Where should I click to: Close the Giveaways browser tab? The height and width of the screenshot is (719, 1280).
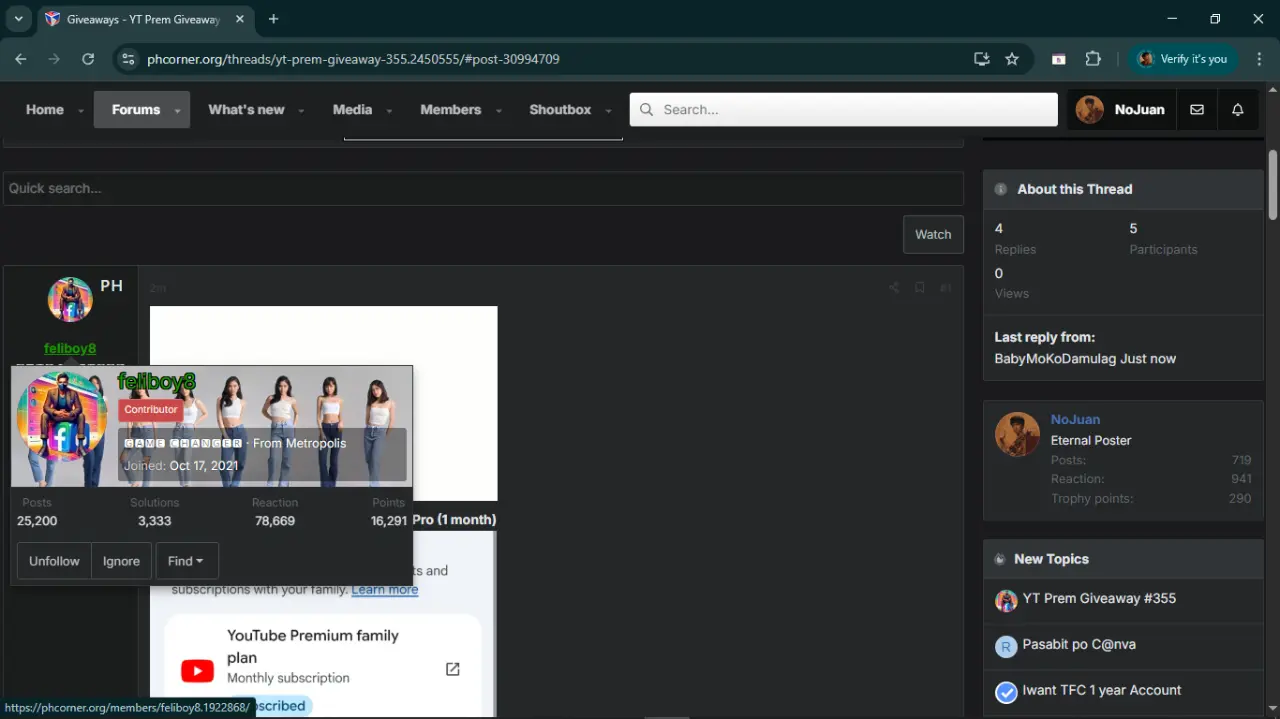tap(240, 19)
